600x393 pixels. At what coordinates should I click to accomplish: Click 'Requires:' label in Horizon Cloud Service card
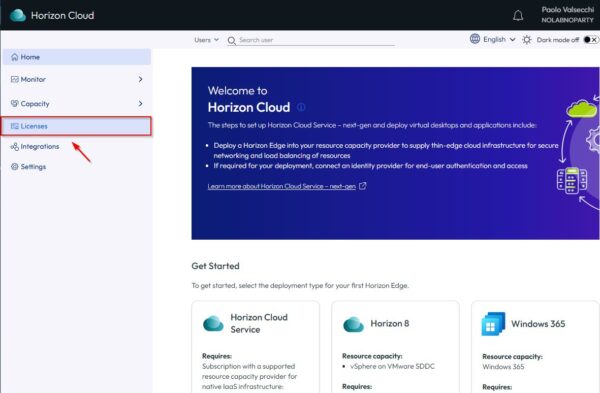point(217,356)
